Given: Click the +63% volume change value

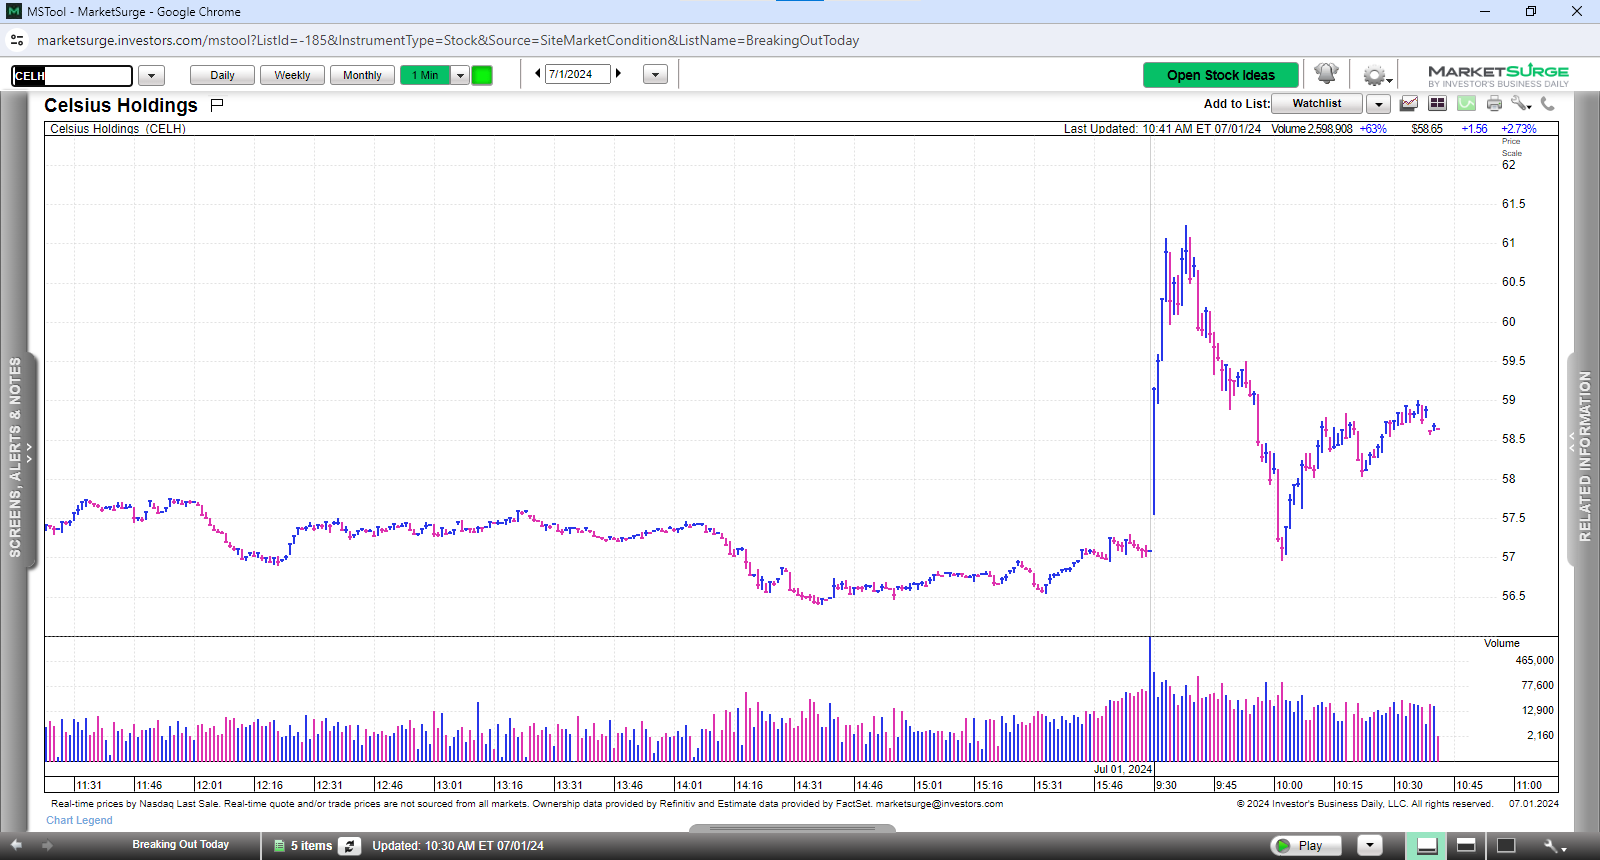Looking at the screenshot, I should (1373, 129).
